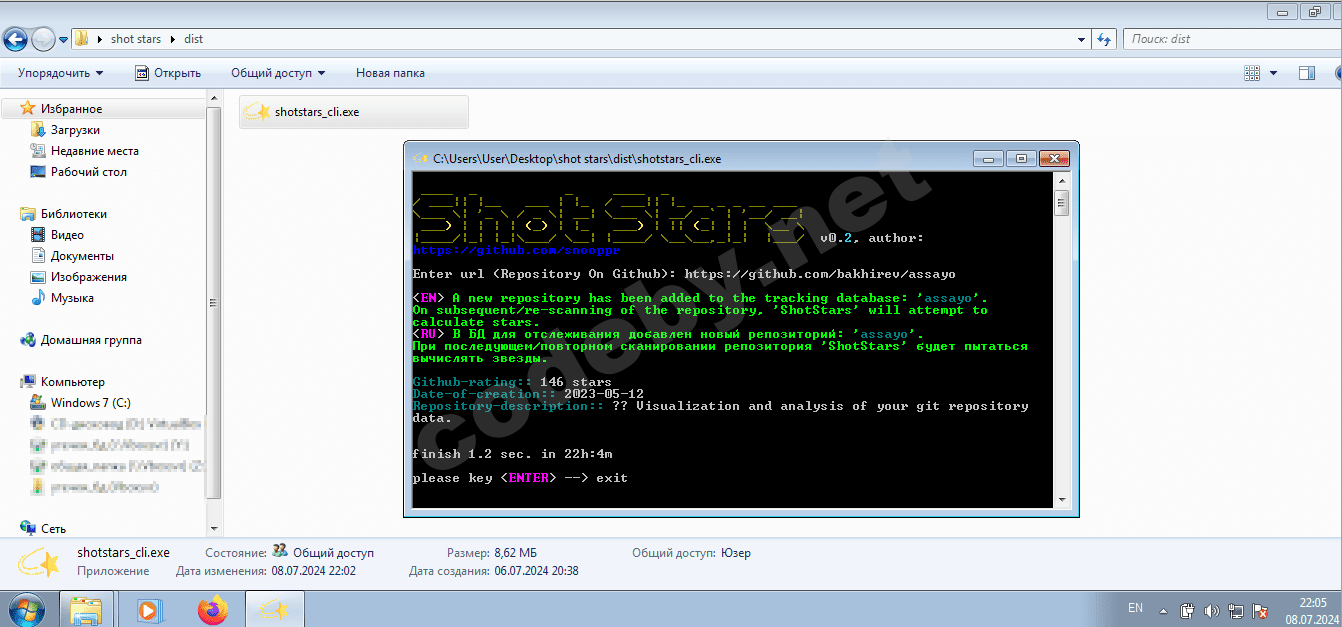The width and height of the screenshot is (1342, 627).
Task: Click the ShotStars taskbar icon
Action: (274, 609)
